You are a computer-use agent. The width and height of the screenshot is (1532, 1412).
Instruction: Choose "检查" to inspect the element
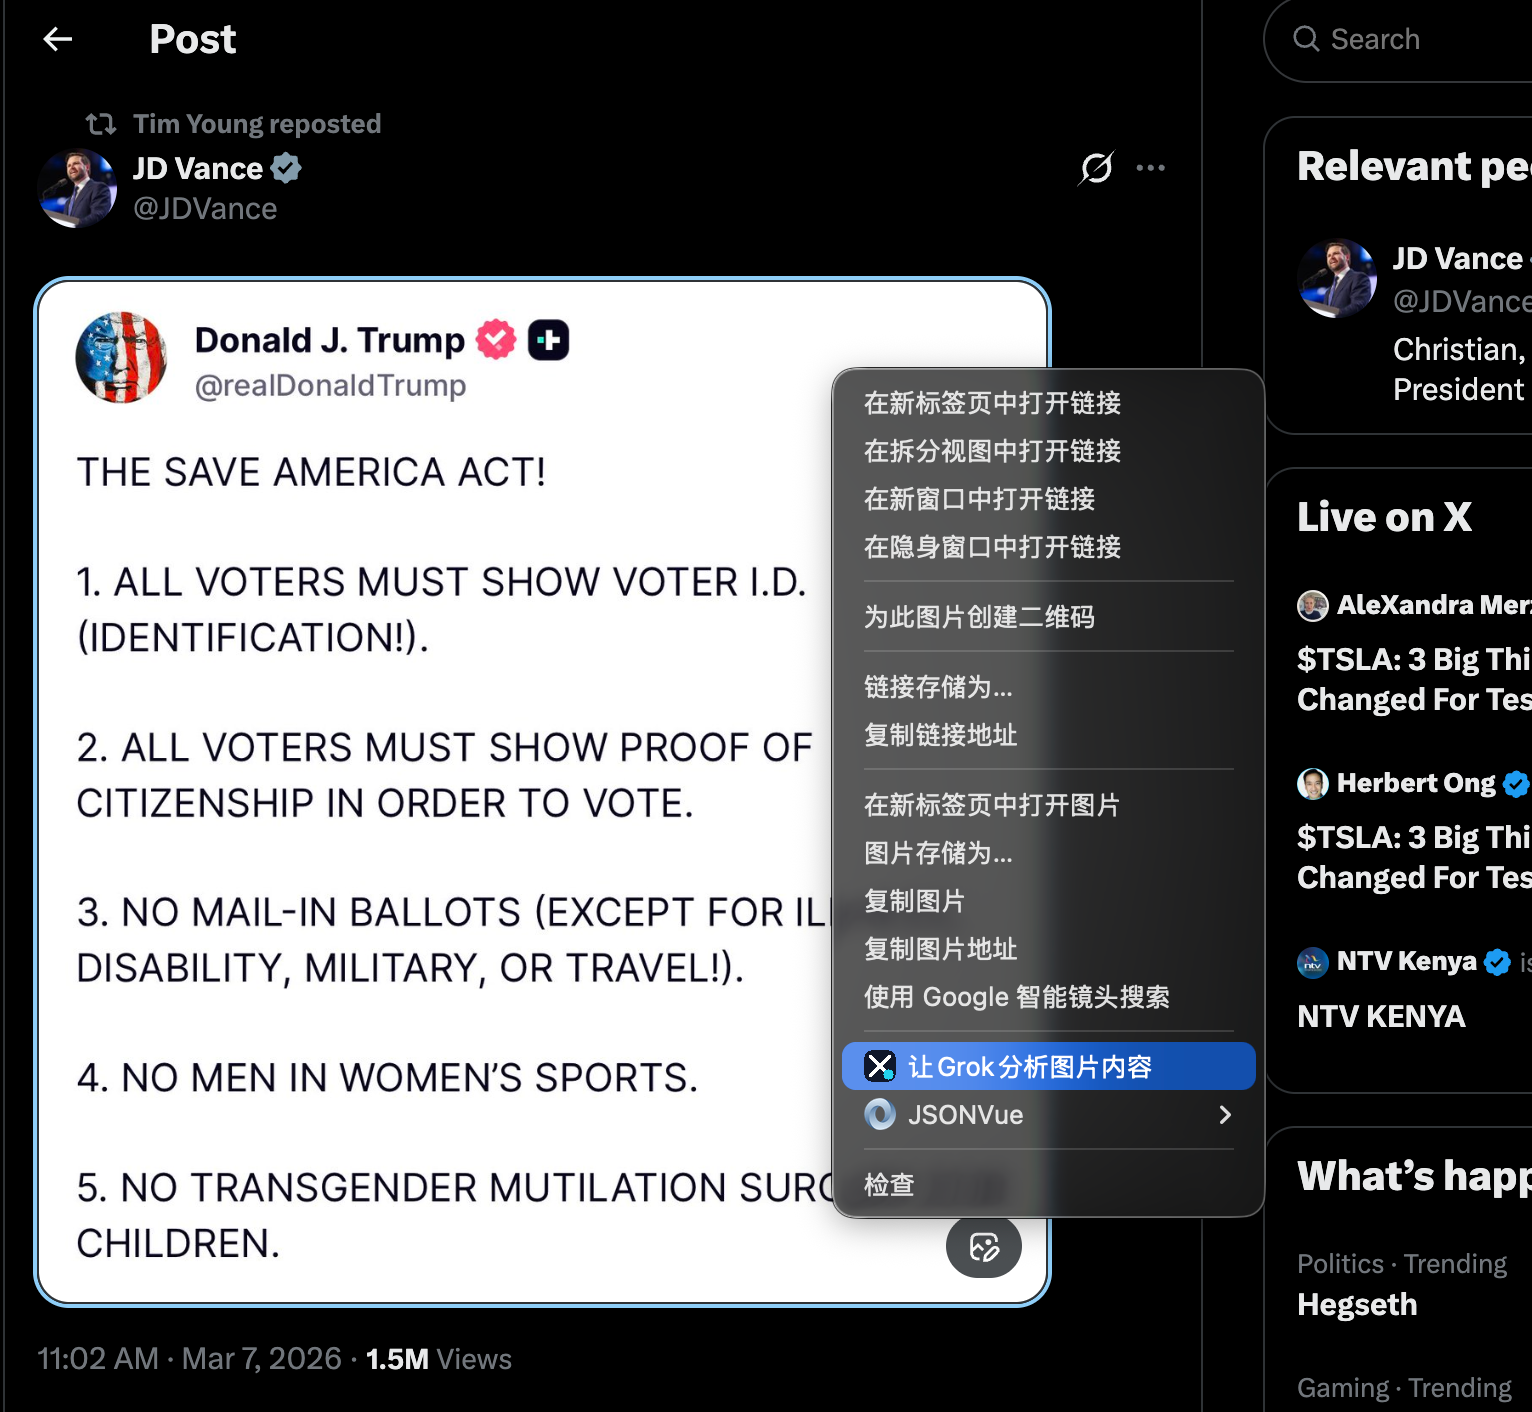pyautogui.click(x=889, y=1185)
